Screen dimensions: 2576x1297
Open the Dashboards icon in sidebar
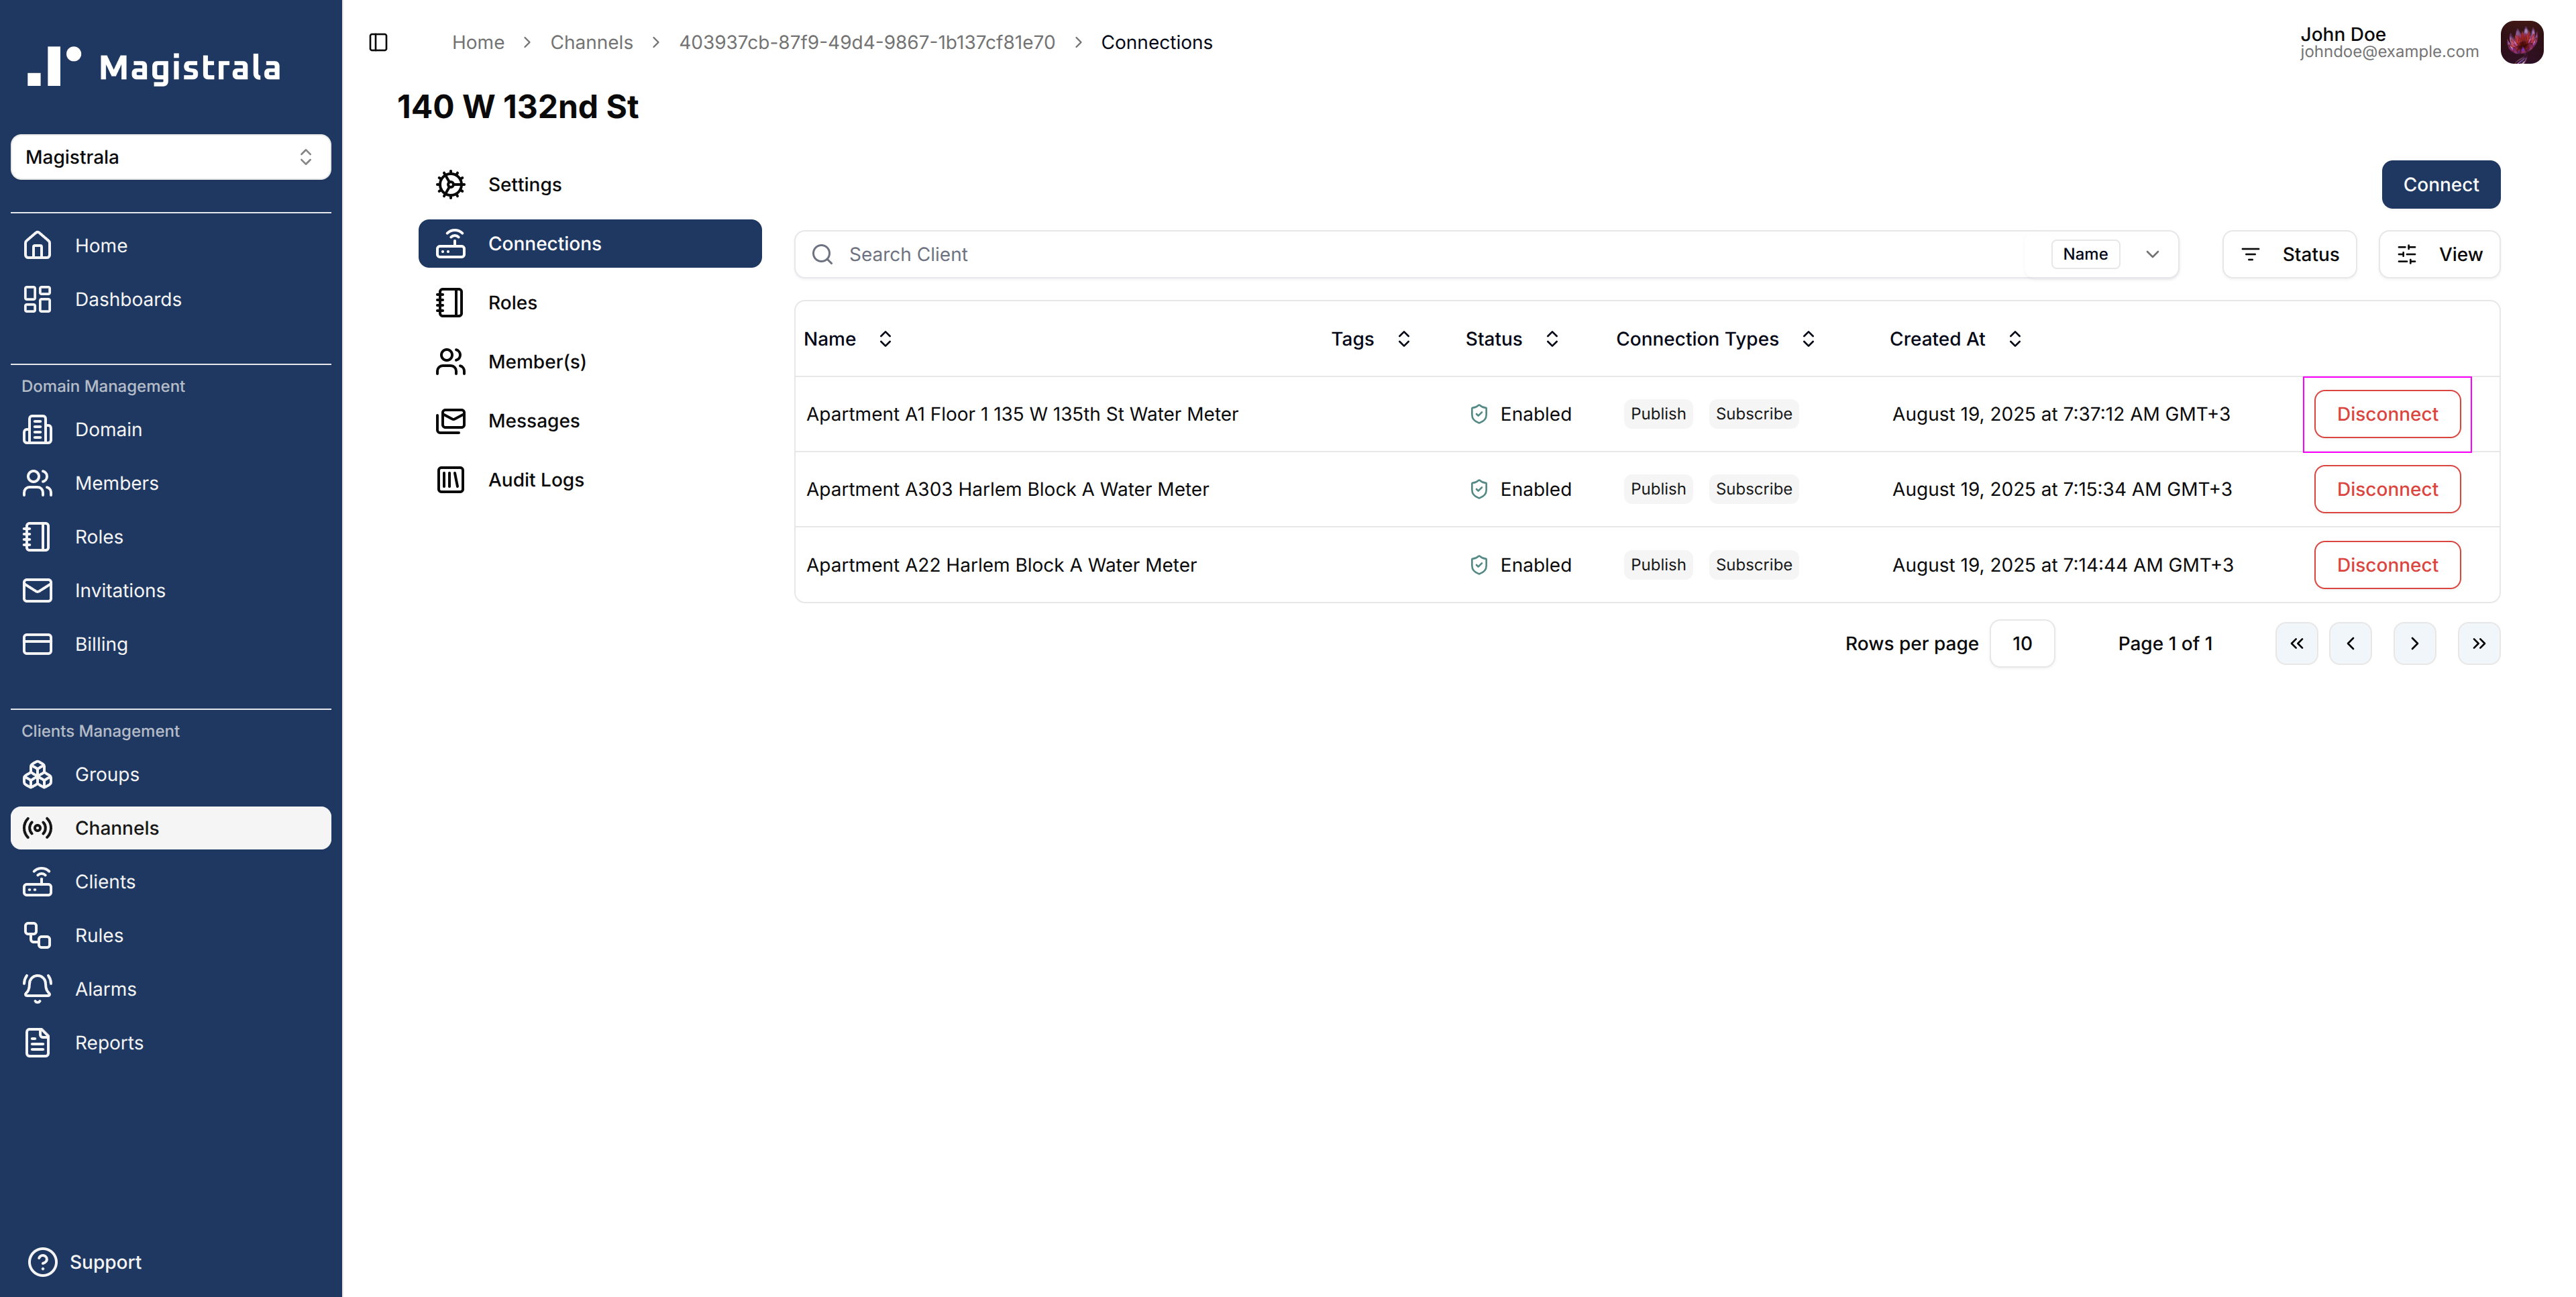[37, 299]
